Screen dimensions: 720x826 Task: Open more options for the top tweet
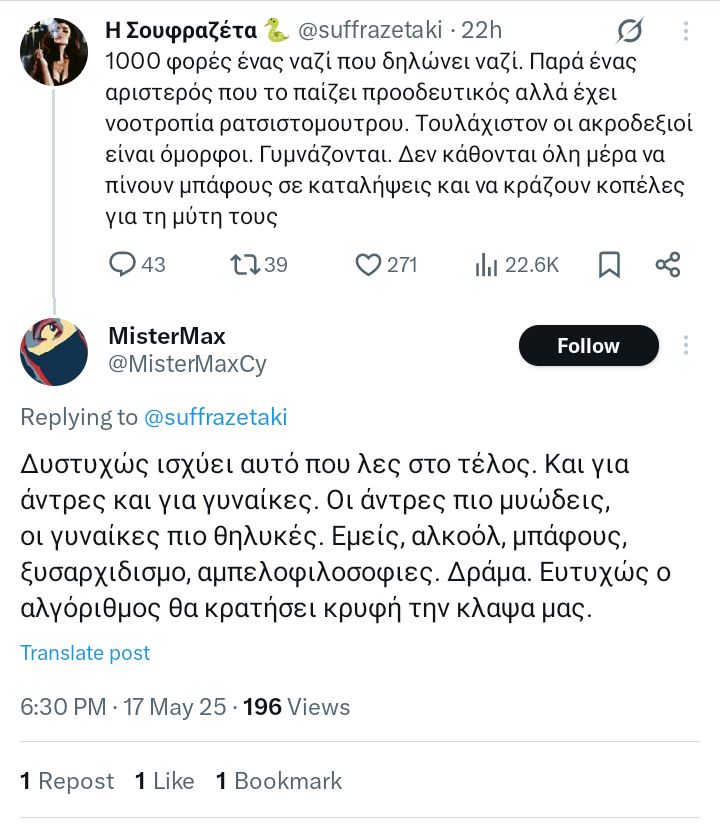686,32
